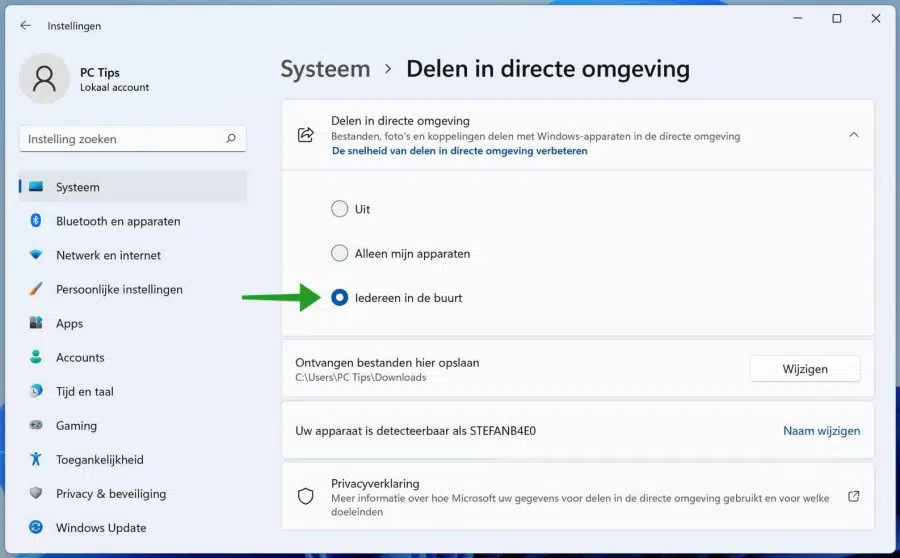This screenshot has width=900, height=558.
Task: Close the Instellingen window
Action: tap(876, 18)
